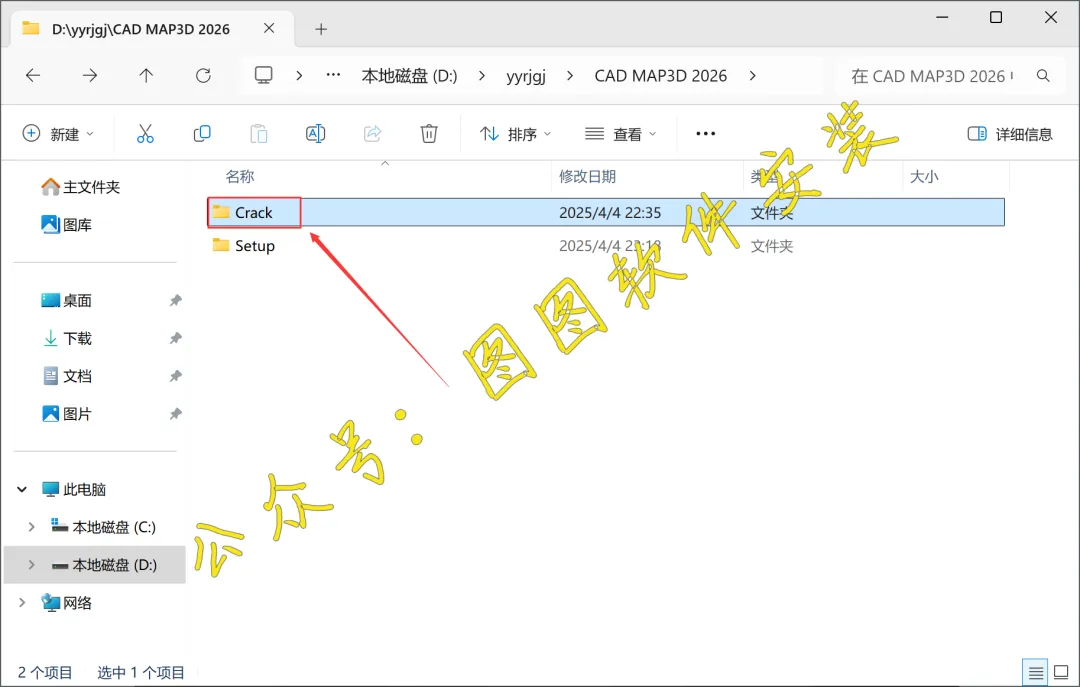Image resolution: width=1080 pixels, height=687 pixels.
Task: Open the 查看 view dropdown
Action: (620, 134)
